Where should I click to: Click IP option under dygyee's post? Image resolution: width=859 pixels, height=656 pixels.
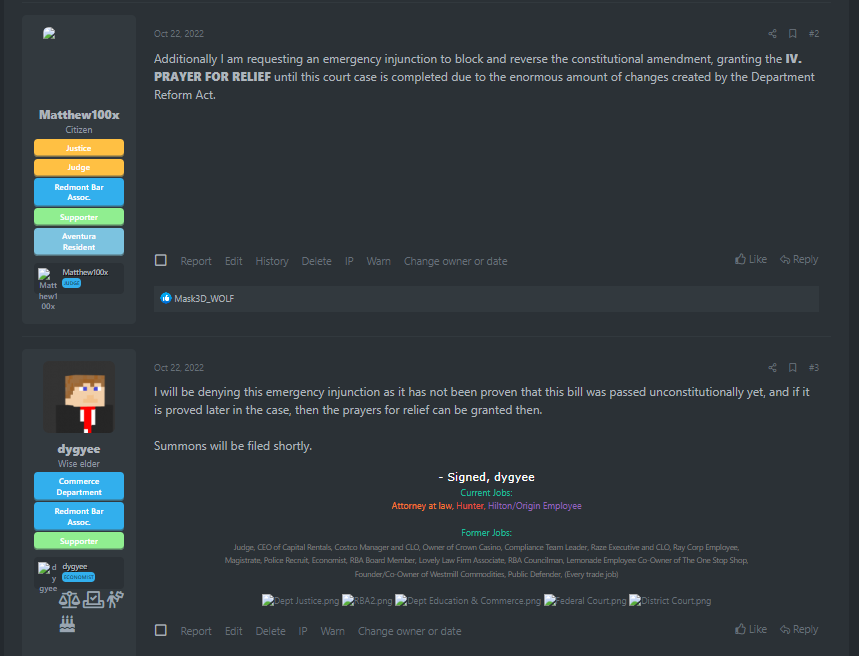303,631
